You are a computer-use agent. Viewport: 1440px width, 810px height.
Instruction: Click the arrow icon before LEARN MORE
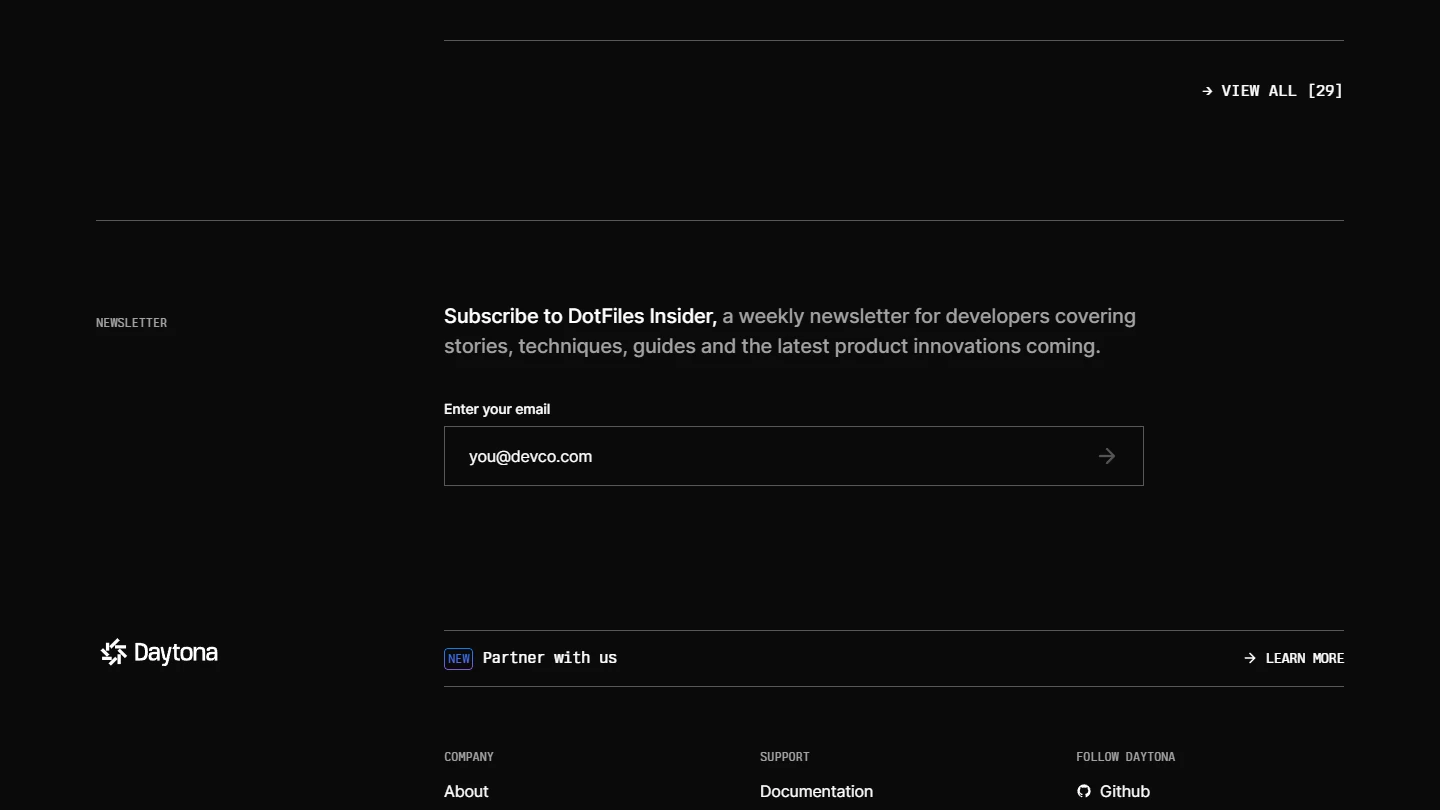coord(1250,658)
